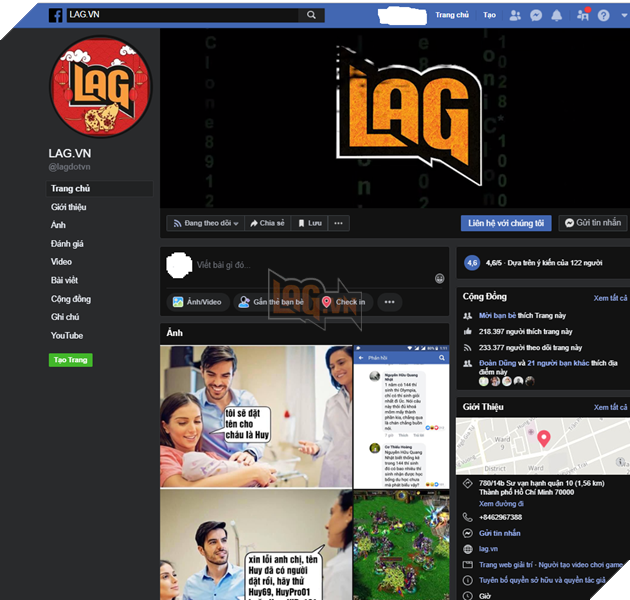
Task: Click Xem đường đi directions link
Action: tap(501, 504)
